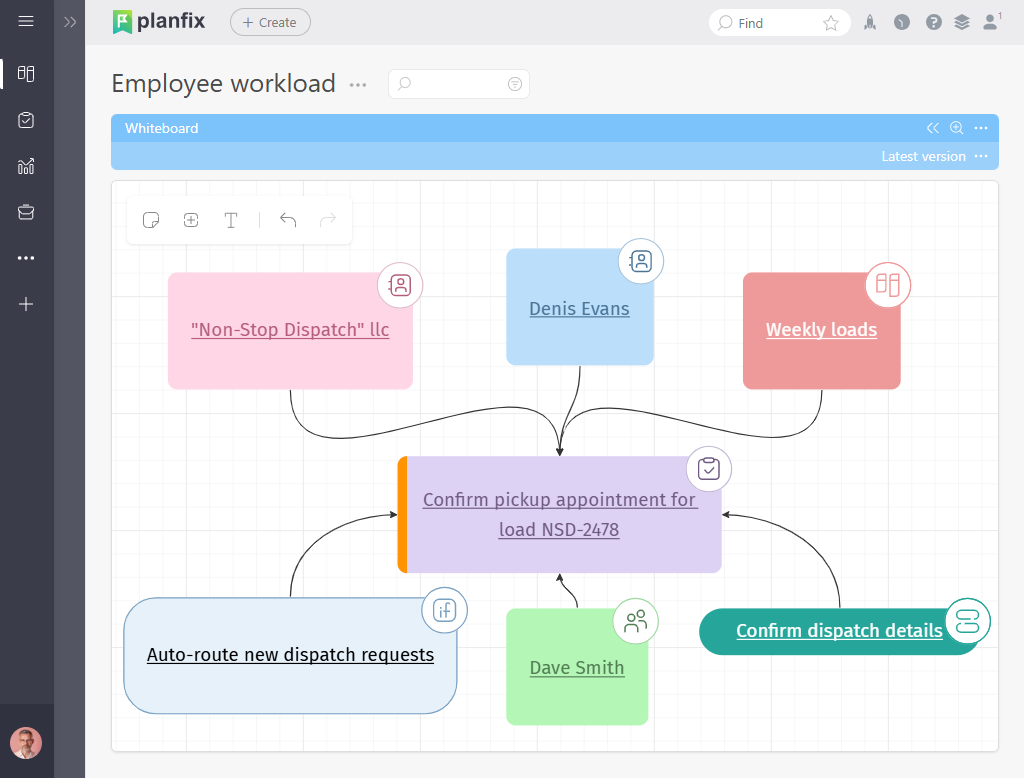Focus the Find search field
Viewport: 1024px width, 778px height.
pyautogui.click(x=769, y=23)
